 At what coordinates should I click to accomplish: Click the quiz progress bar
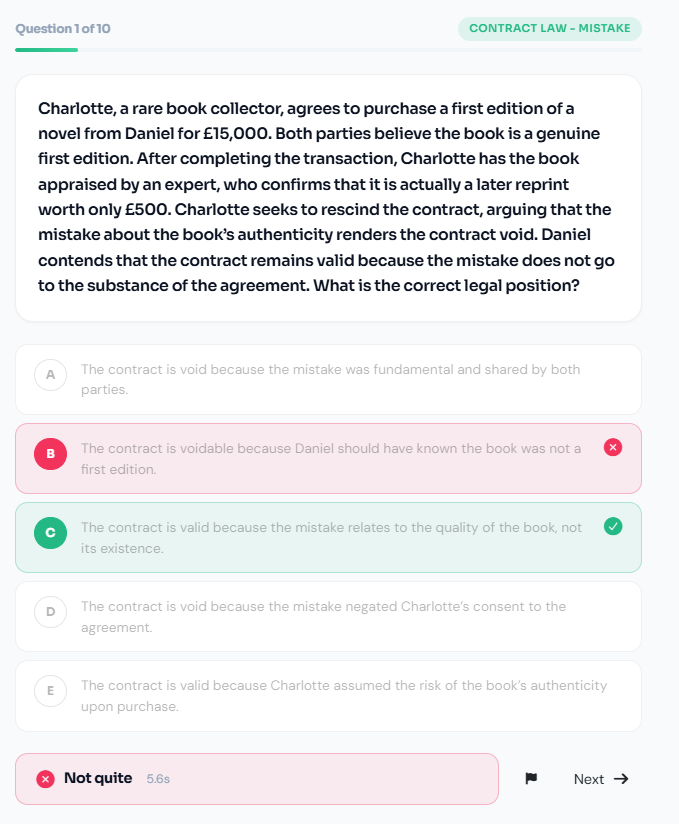(328, 49)
